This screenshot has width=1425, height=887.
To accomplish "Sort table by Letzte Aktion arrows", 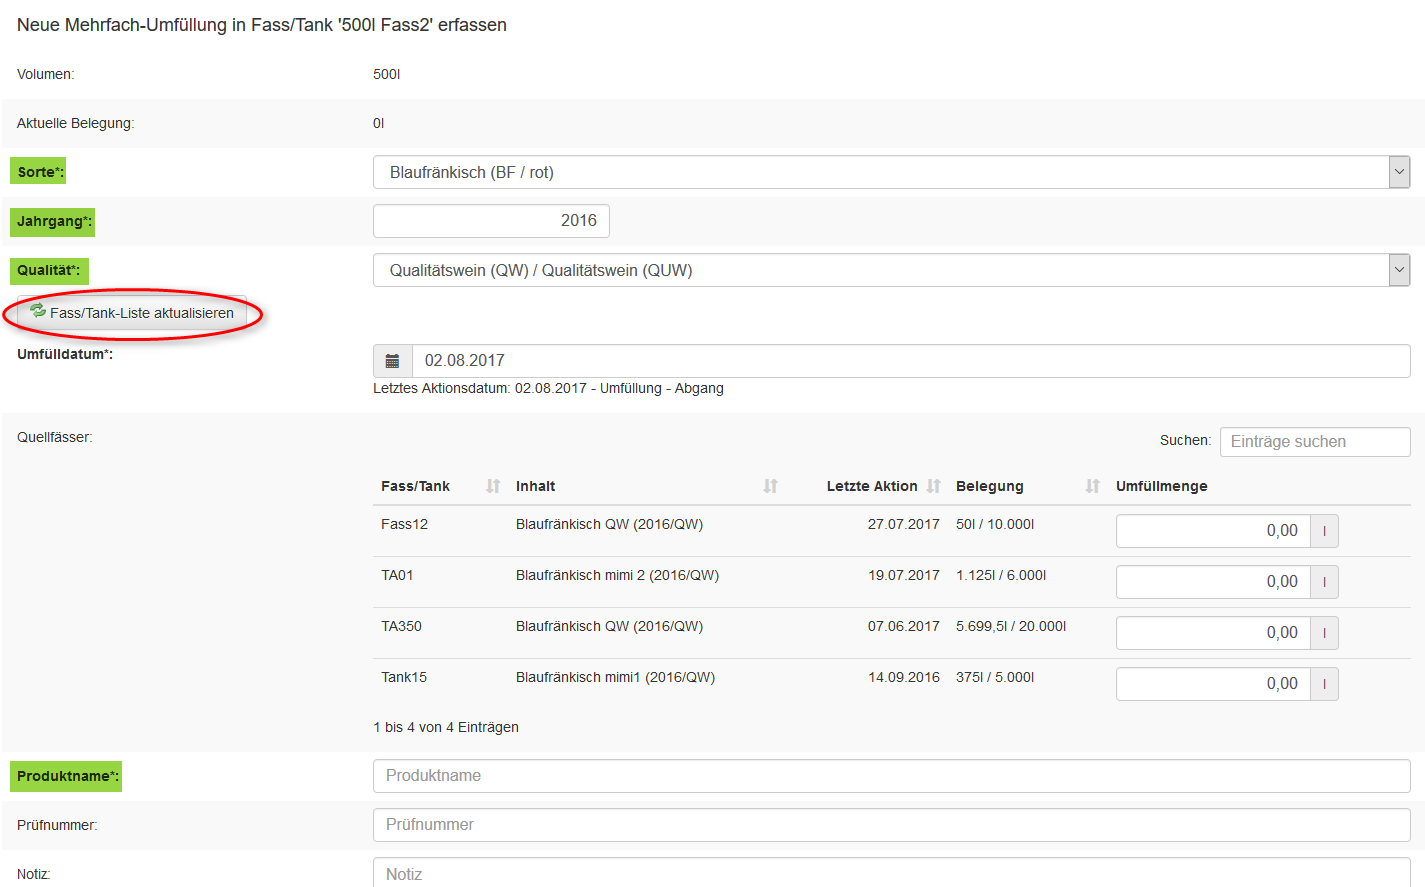I will (933, 486).
